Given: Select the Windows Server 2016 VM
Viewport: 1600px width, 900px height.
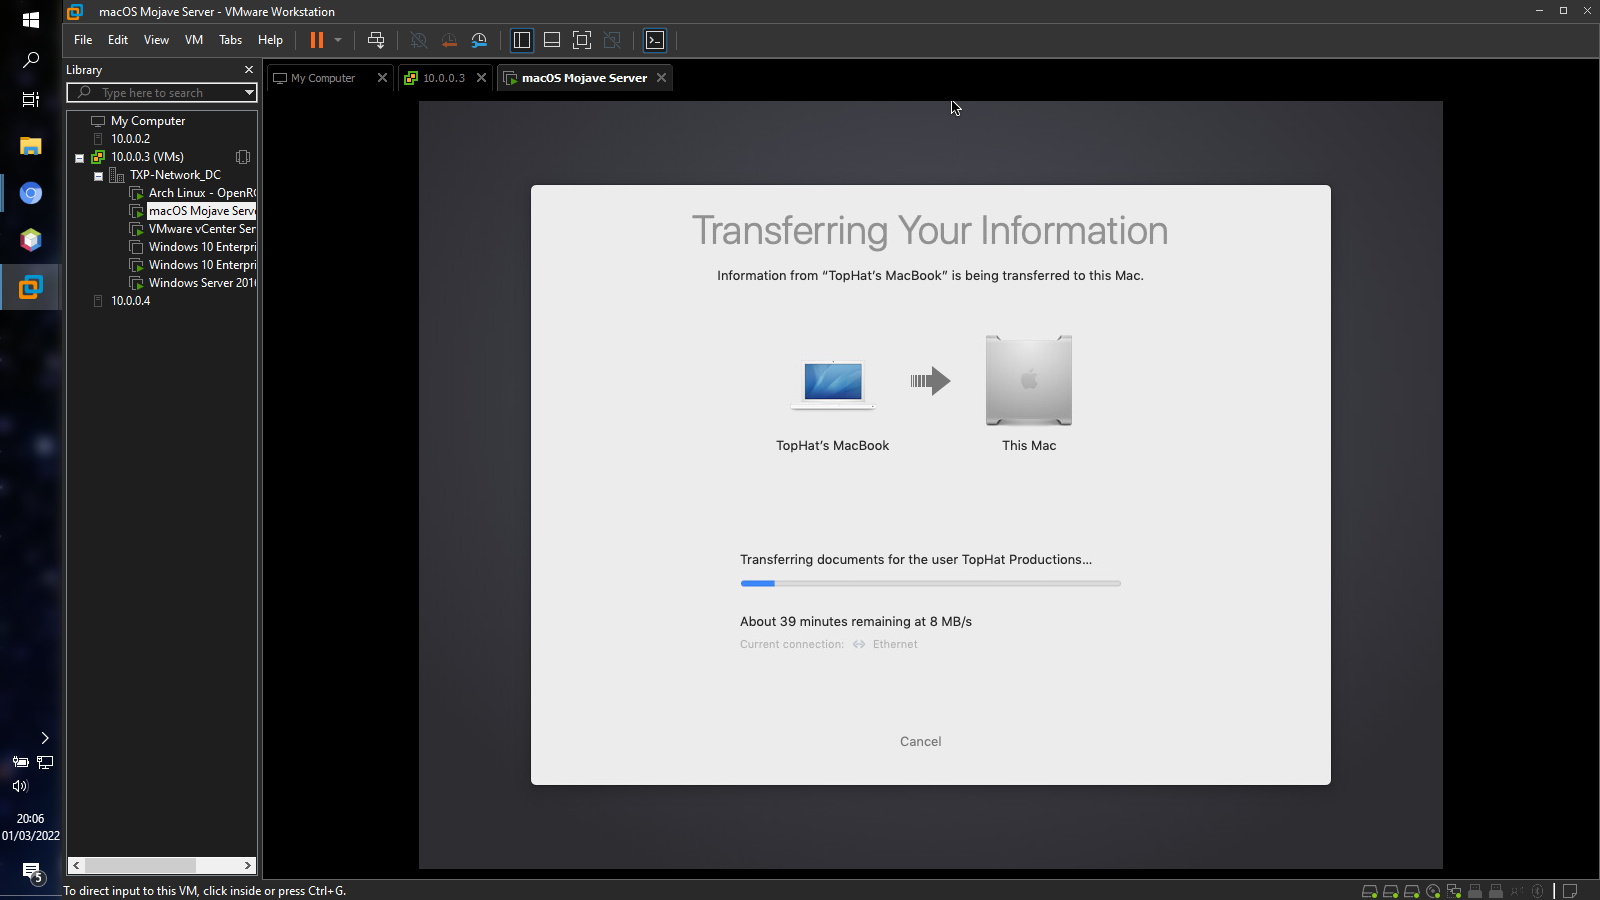Looking at the screenshot, I should point(202,283).
